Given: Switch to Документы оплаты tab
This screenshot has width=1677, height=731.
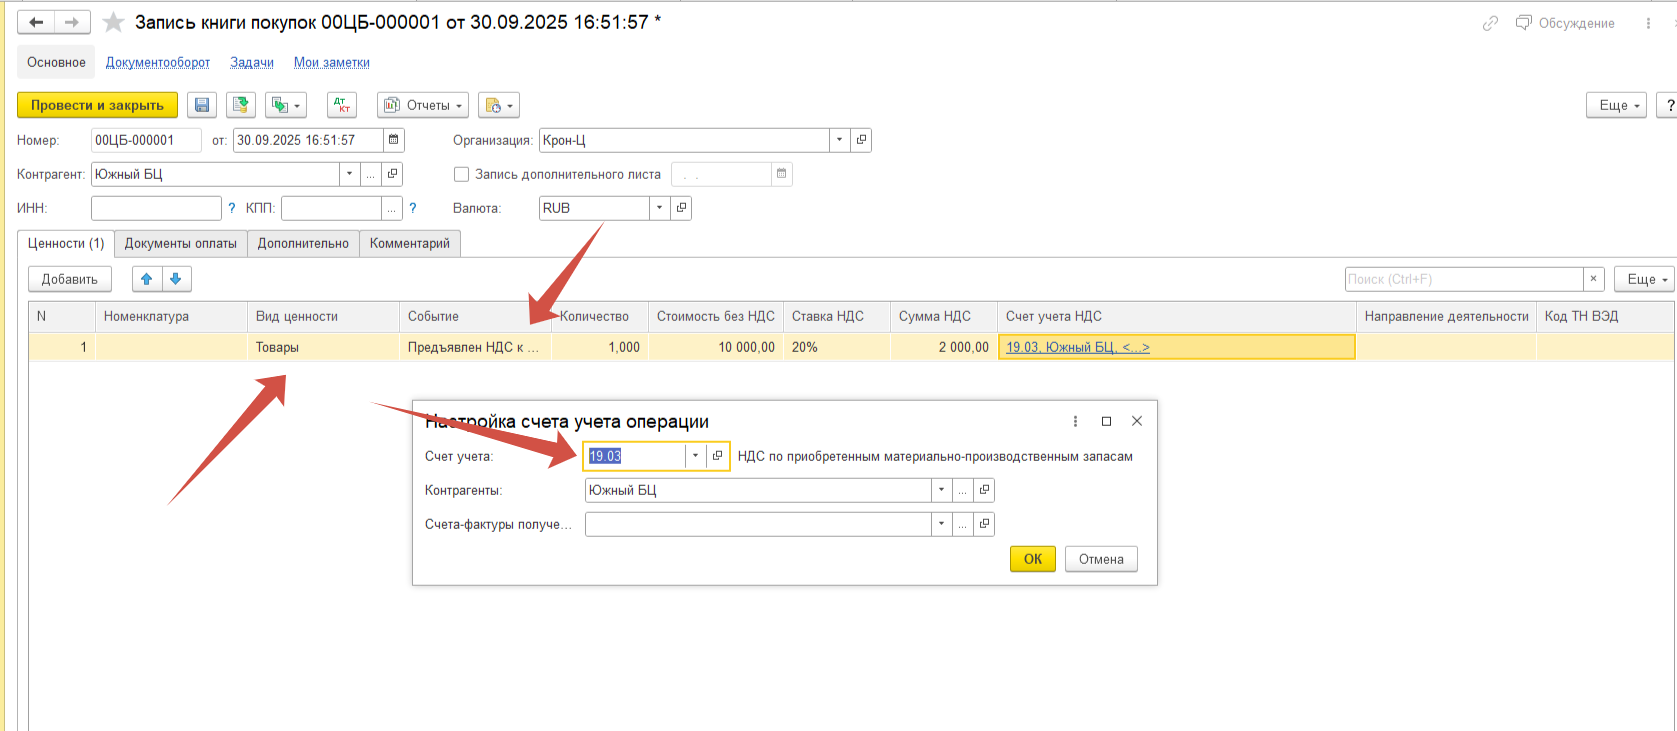Looking at the screenshot, I should click(x=180, y=243).
